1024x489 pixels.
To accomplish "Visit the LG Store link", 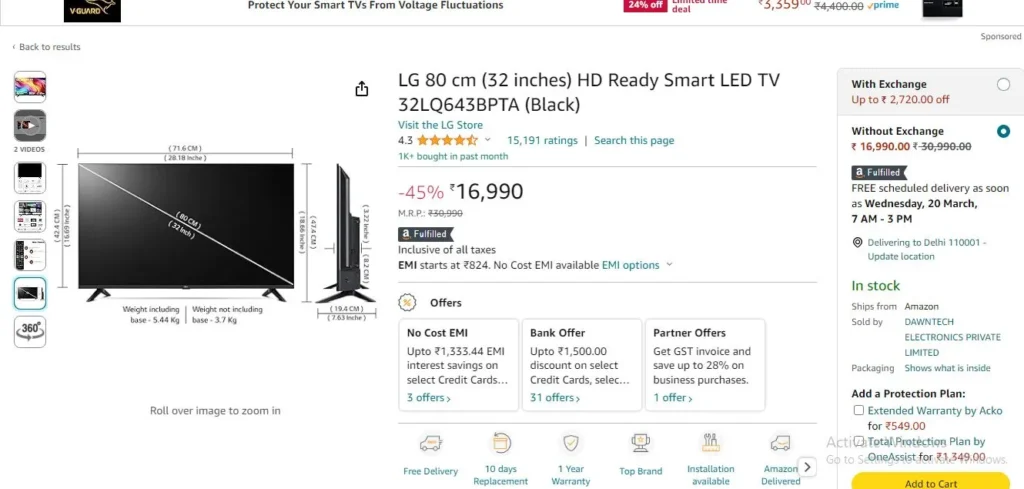I will 441,125.
